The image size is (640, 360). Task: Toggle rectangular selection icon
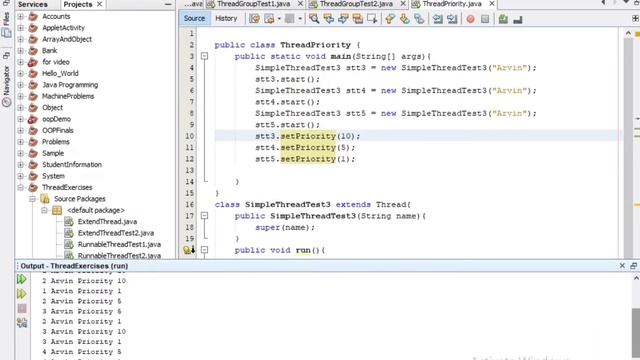coord(372,19)
